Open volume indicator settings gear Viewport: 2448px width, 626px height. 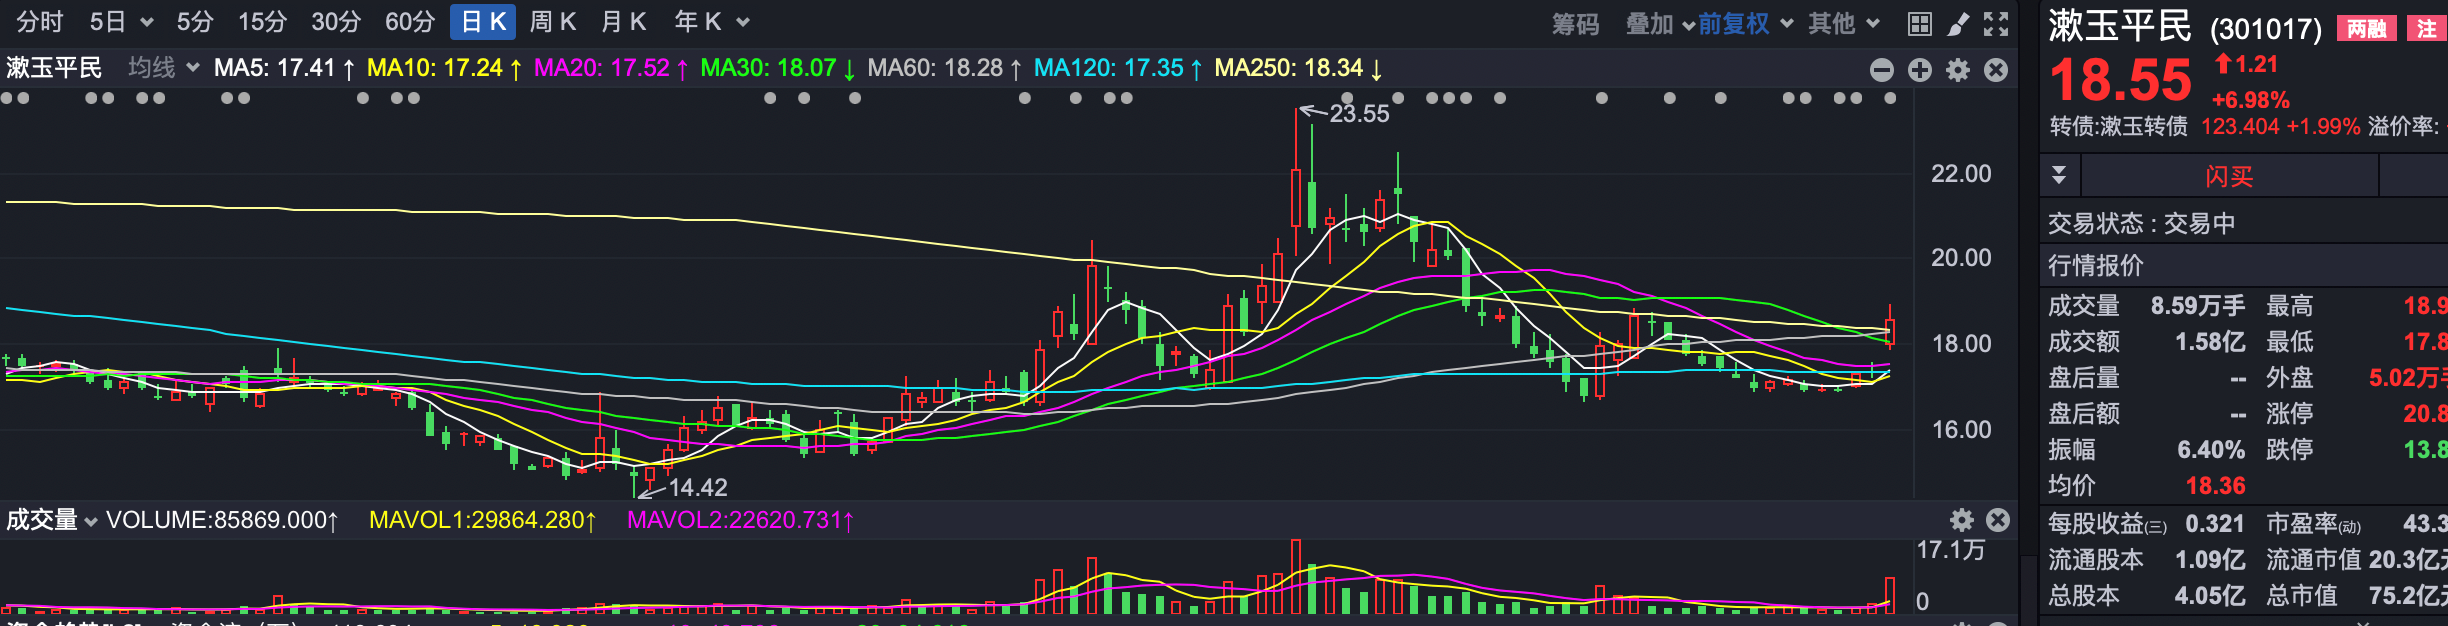click(x=1962, y=520)
